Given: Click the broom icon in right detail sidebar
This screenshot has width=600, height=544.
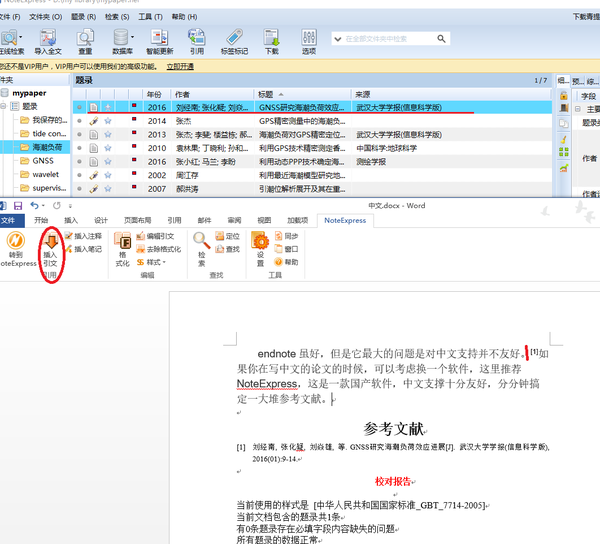Looking at the screenshot, I should coord(564,139).
